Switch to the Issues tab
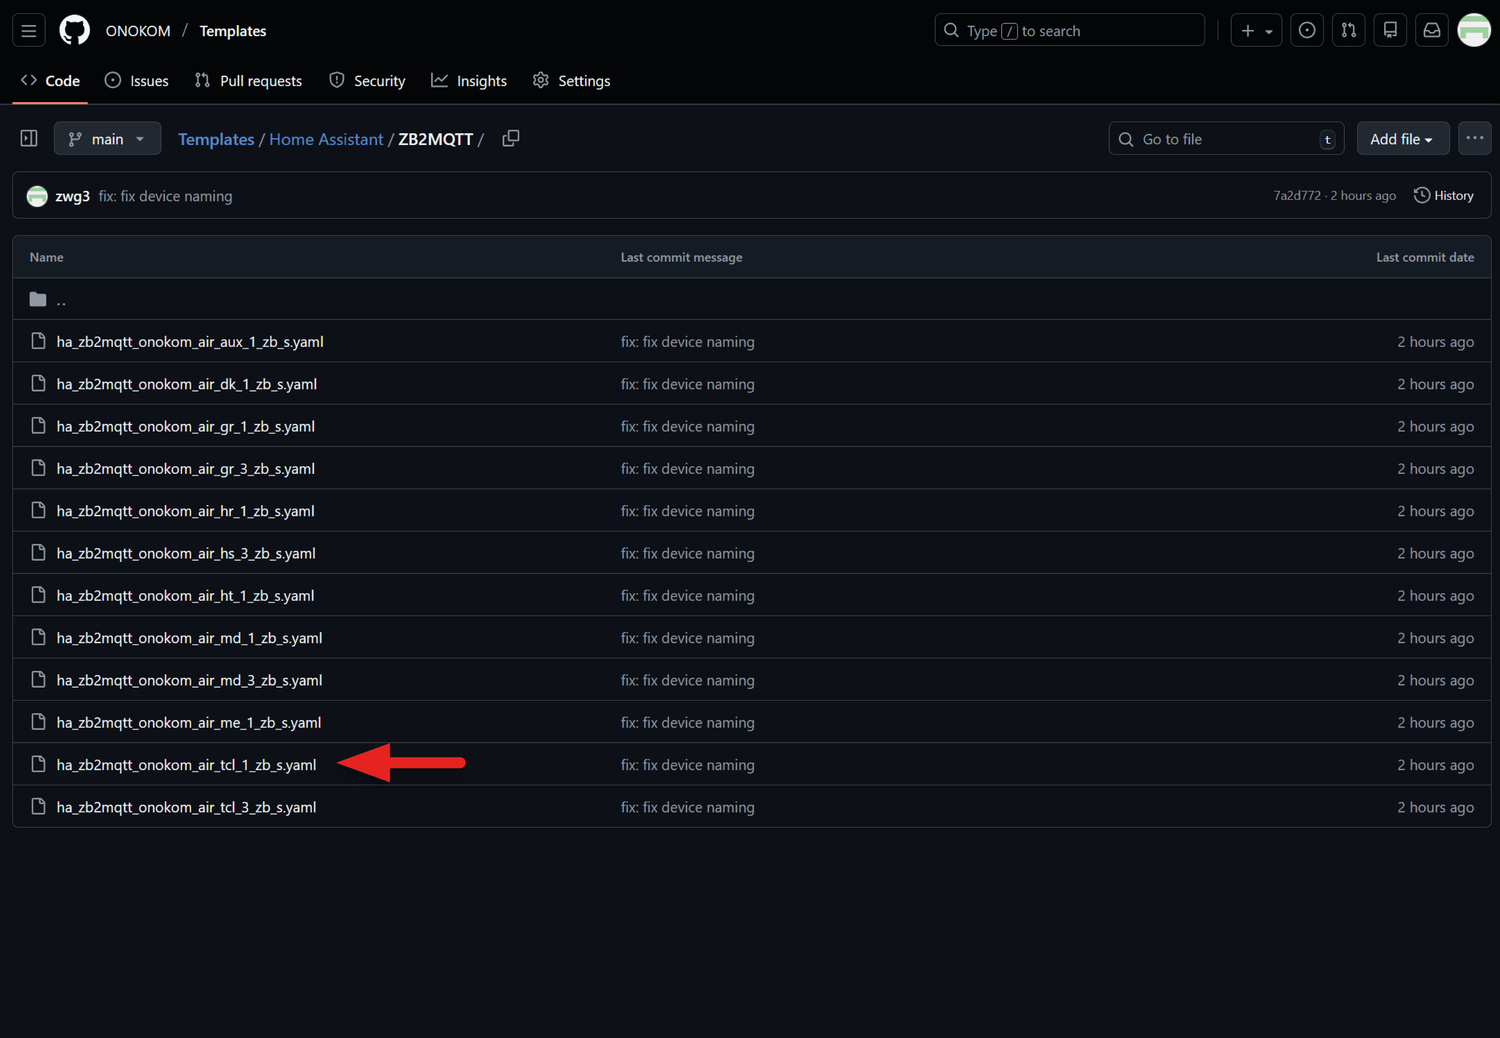This screenshot has width=1500, height=1038. point(137,81)
